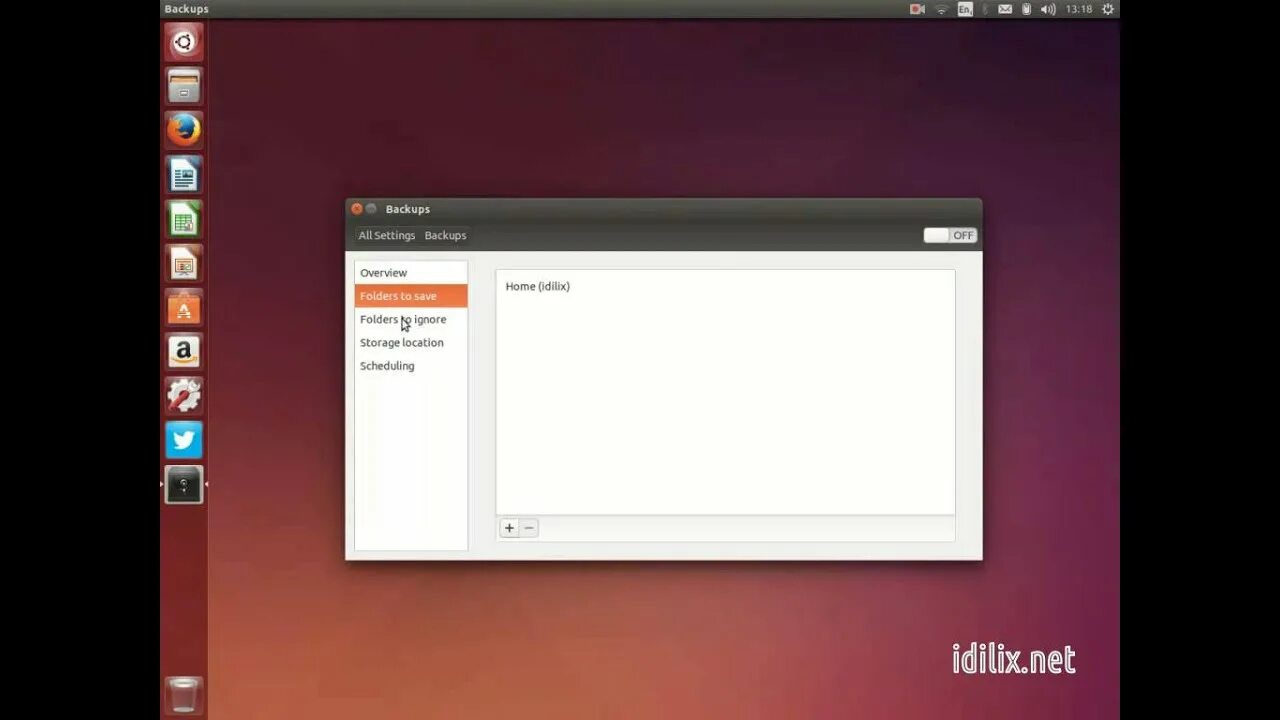Launch Firefox from the dock
This screenshot has height=720, width=1280.
[x=184, y=130]
